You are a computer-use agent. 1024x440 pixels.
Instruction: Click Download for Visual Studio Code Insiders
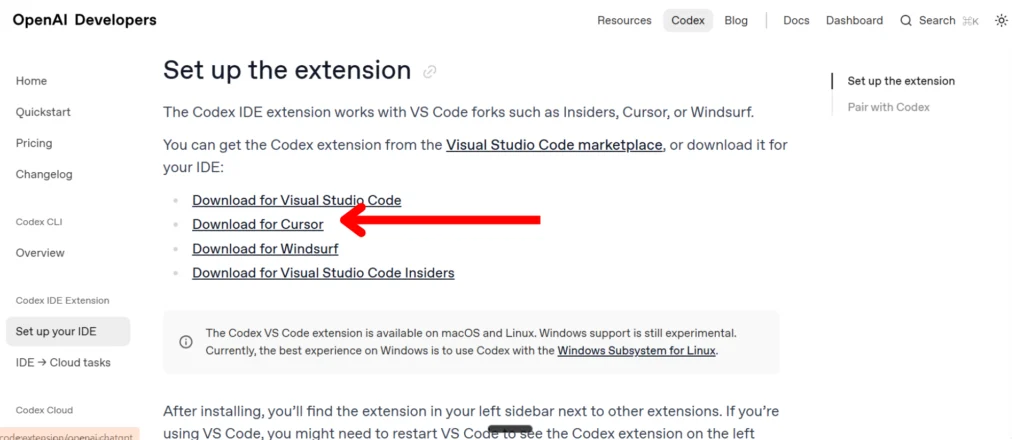click(x=323, y=273)
